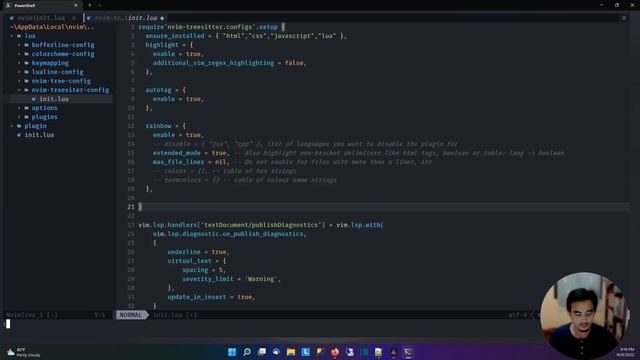Expand the lualine-config folder

pyautogui.click(x=19, y=72)
